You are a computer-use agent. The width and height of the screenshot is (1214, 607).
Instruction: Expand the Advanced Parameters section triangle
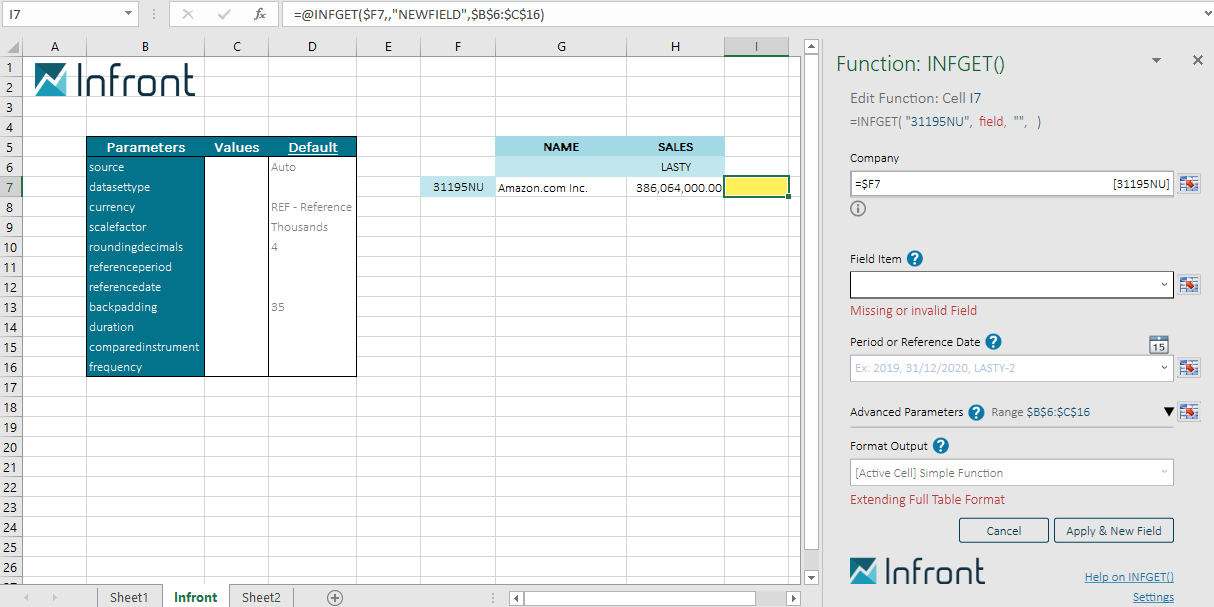coord(1168,412)
